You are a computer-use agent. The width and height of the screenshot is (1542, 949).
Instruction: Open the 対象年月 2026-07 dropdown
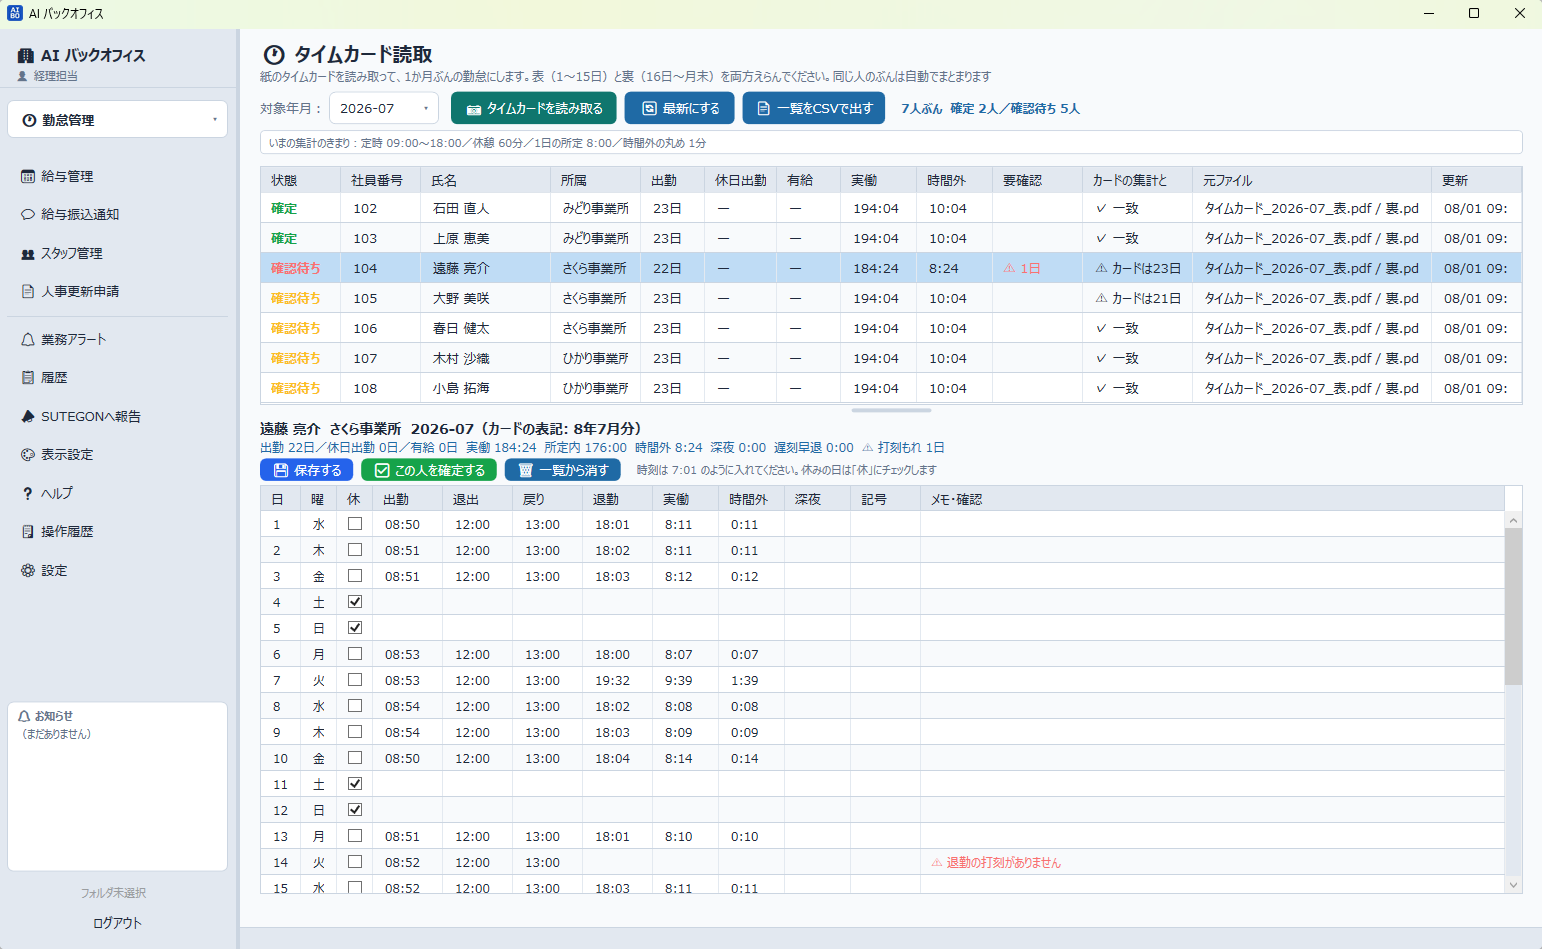pyautogui.click(x=384, y=108)
